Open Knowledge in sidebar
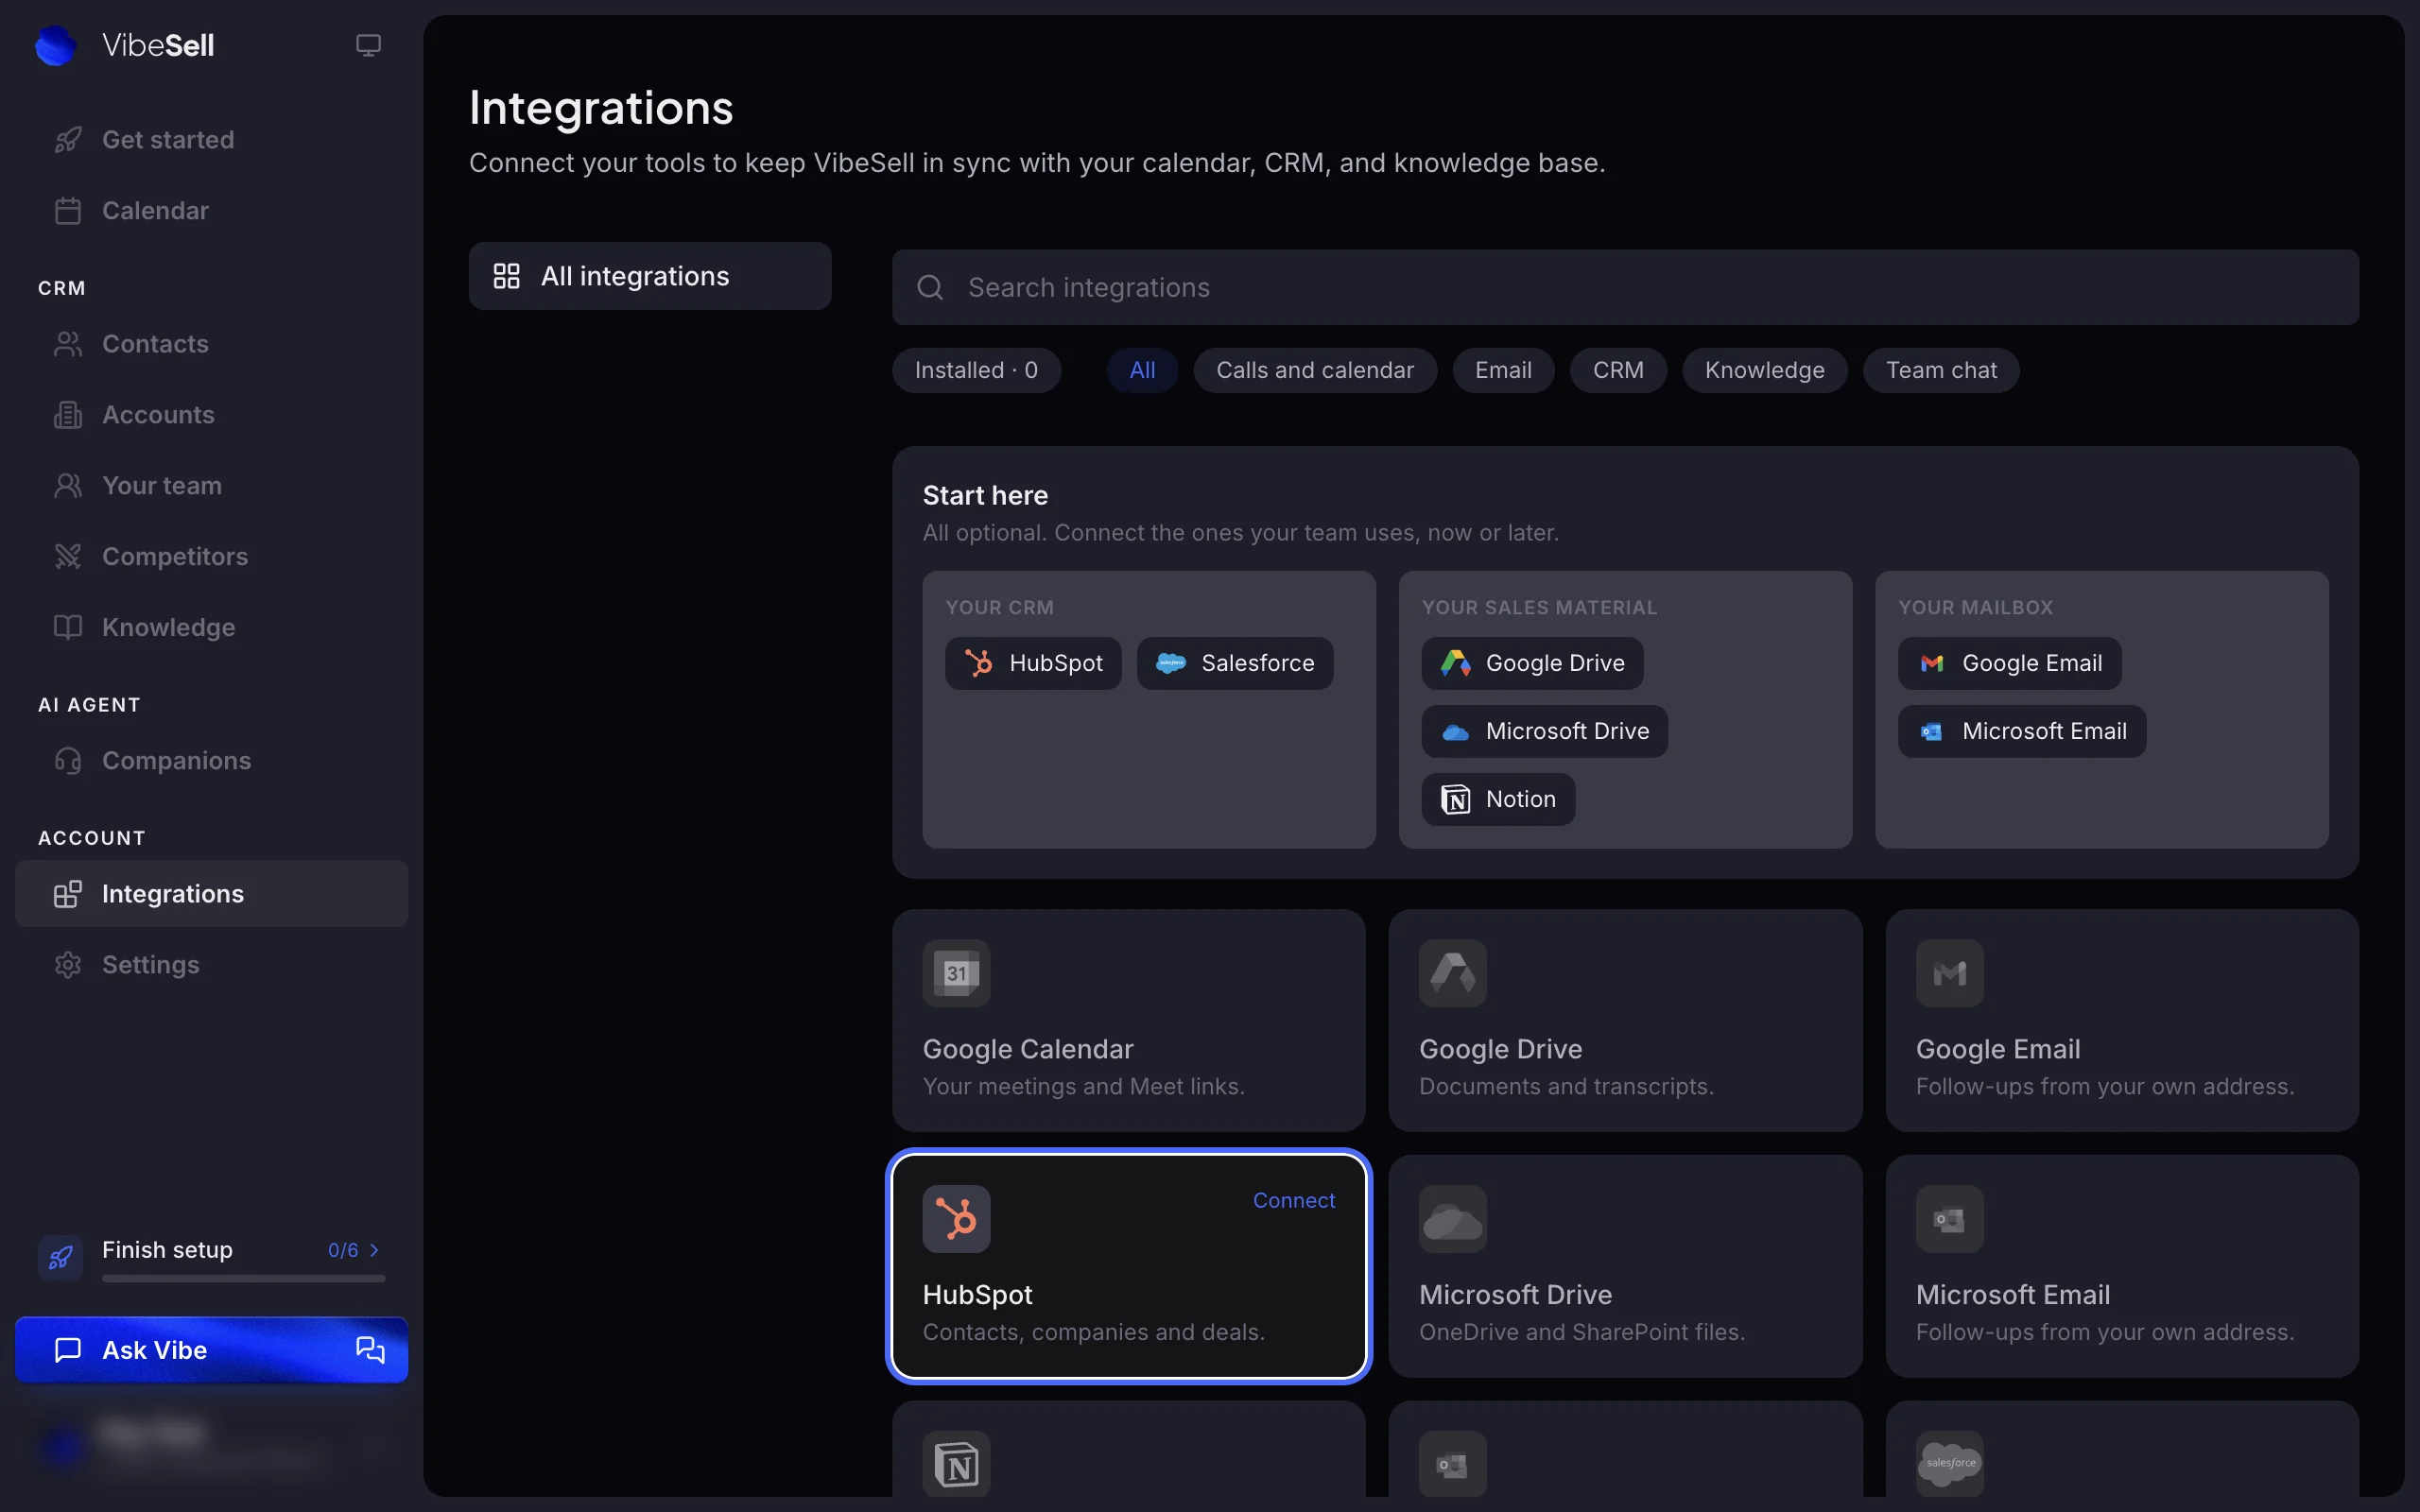The width and height of the screenshot is (2420, 1512). coord(211,627)
